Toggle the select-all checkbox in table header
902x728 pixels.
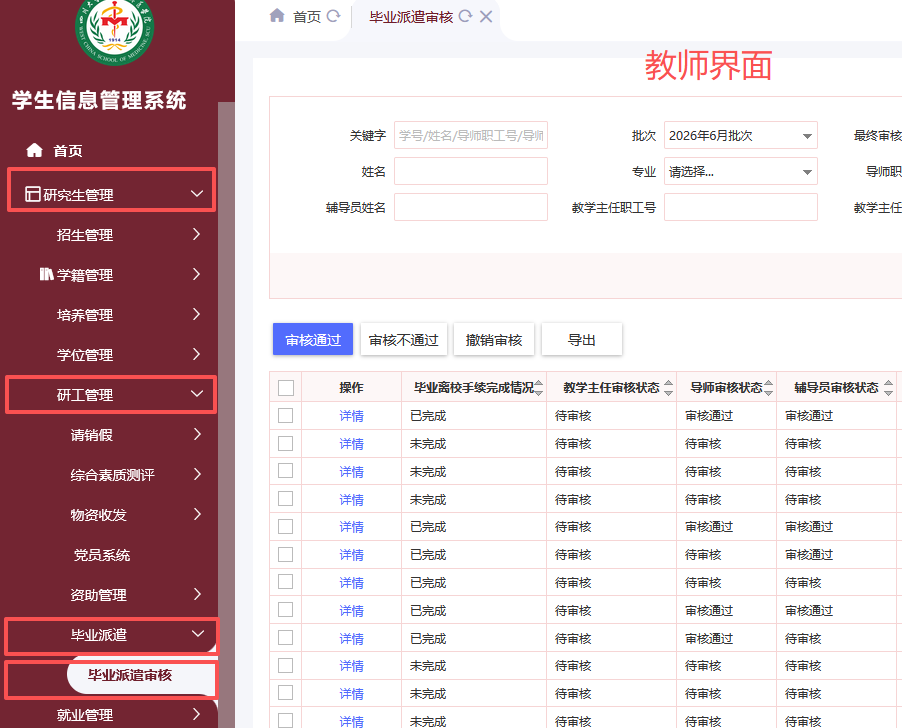286,388
